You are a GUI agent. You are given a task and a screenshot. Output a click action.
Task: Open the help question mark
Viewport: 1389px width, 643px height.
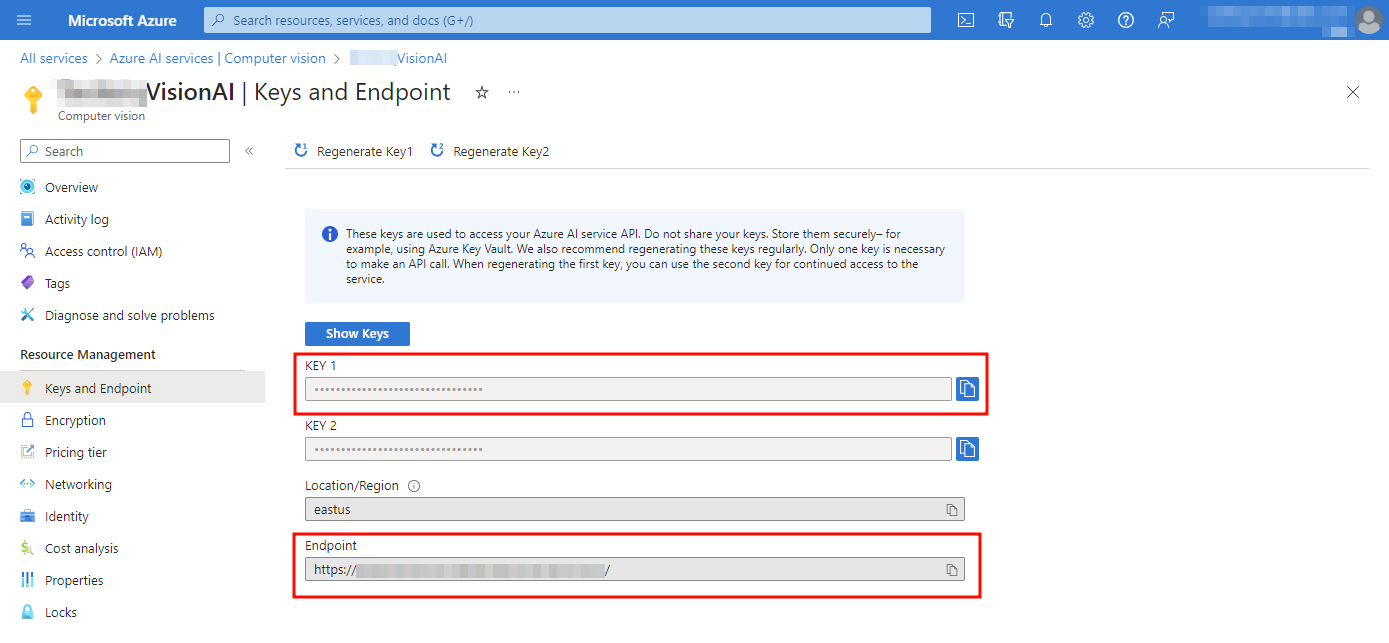click(1126, 20)
